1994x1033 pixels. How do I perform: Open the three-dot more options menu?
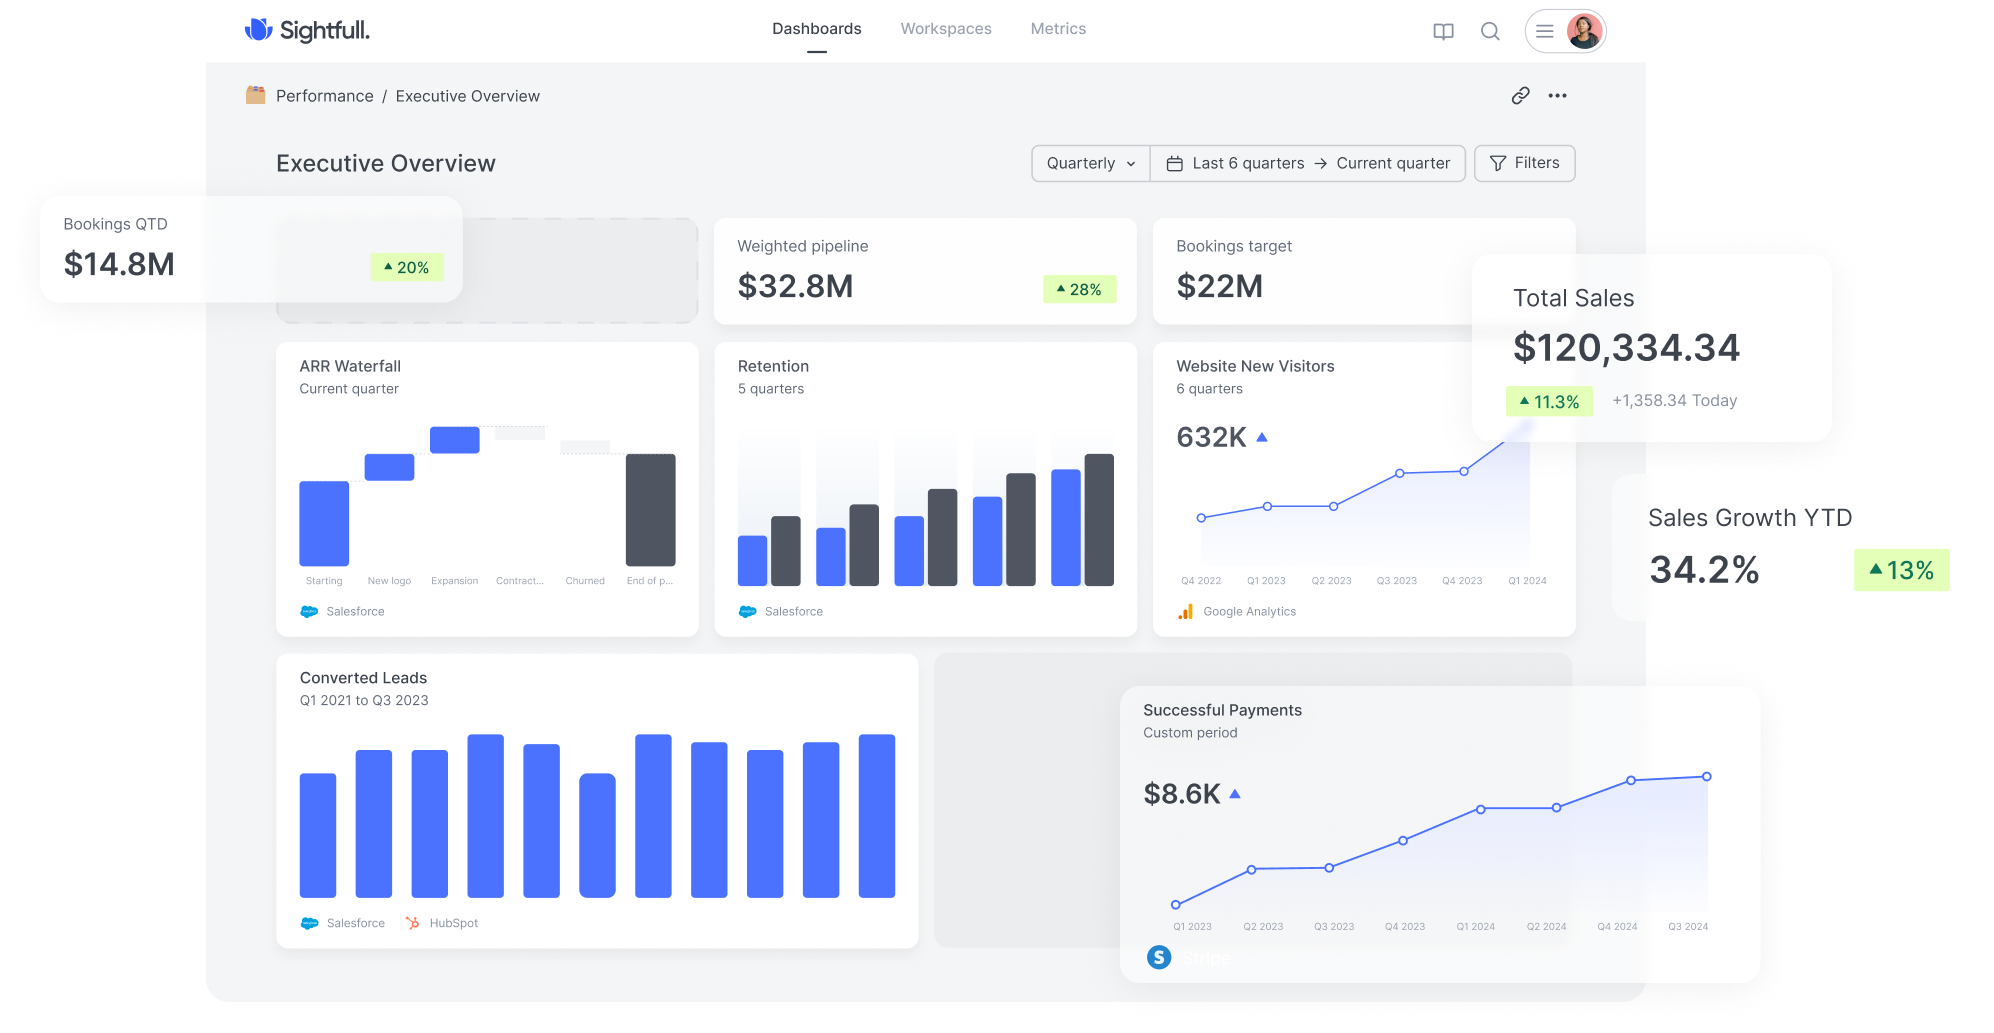click(x=1557, y=96)
